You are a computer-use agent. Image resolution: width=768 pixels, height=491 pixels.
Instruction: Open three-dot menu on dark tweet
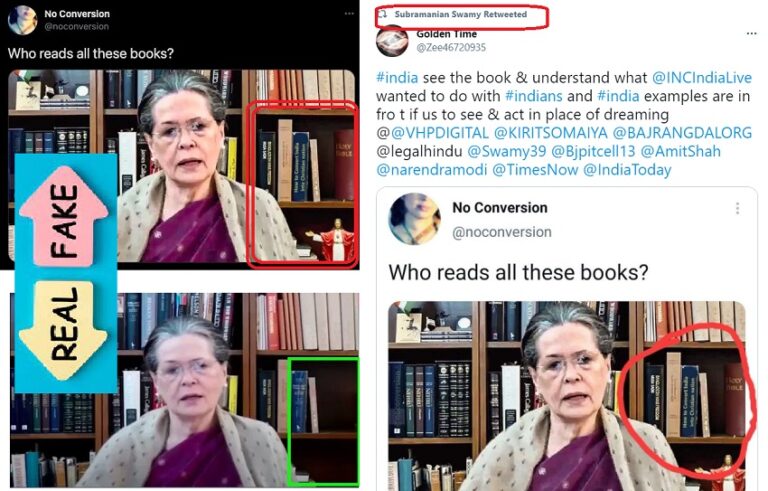click(x=349, y=14)
